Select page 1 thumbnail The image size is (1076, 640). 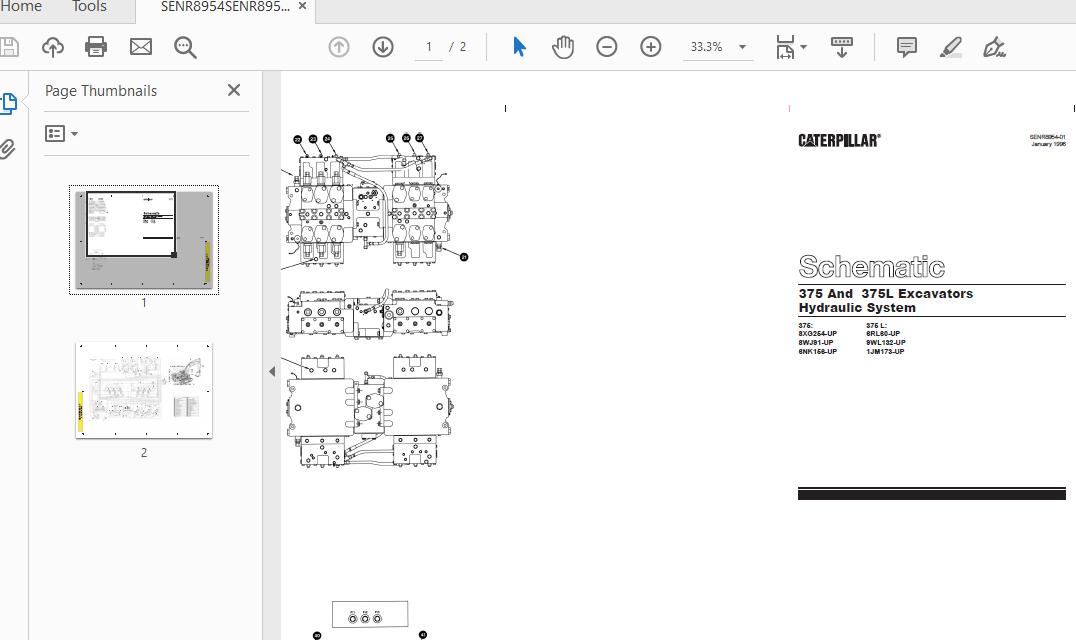pyautogui.click(x=143, y=239)
